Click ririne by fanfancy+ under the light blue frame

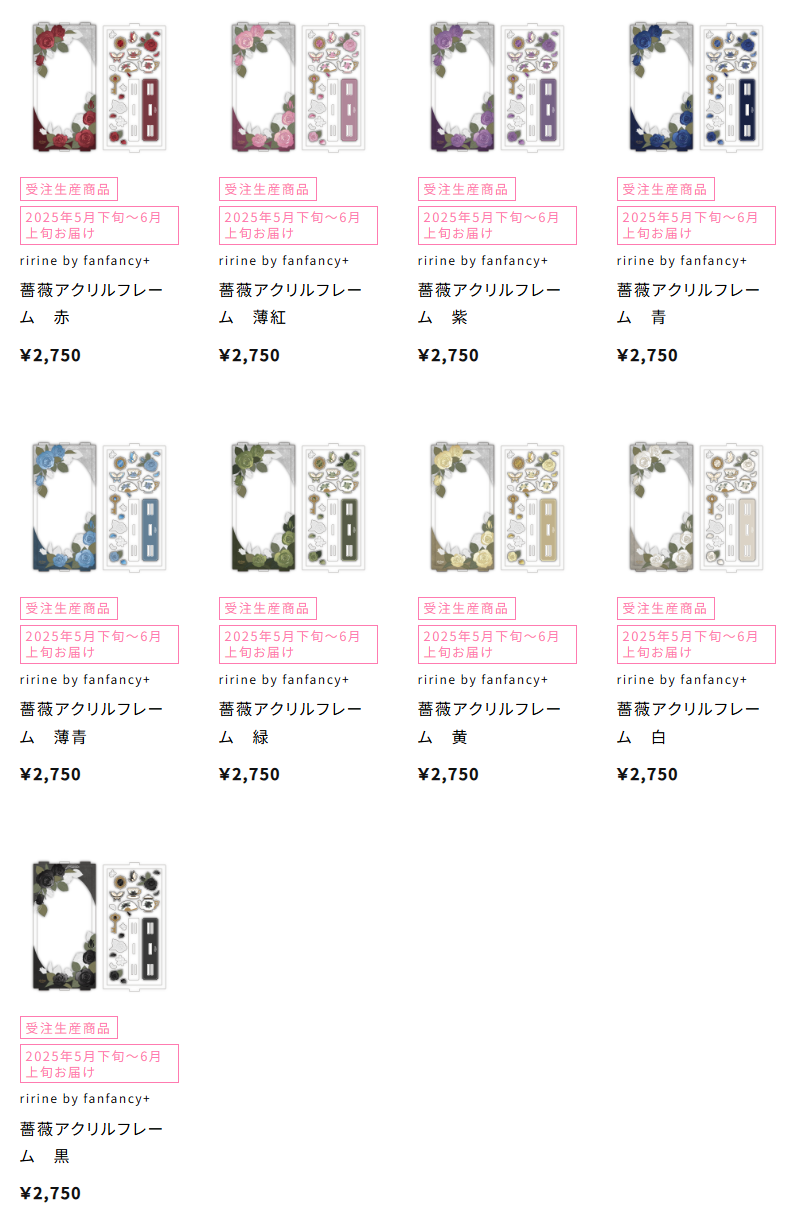[x=85, y=680]
